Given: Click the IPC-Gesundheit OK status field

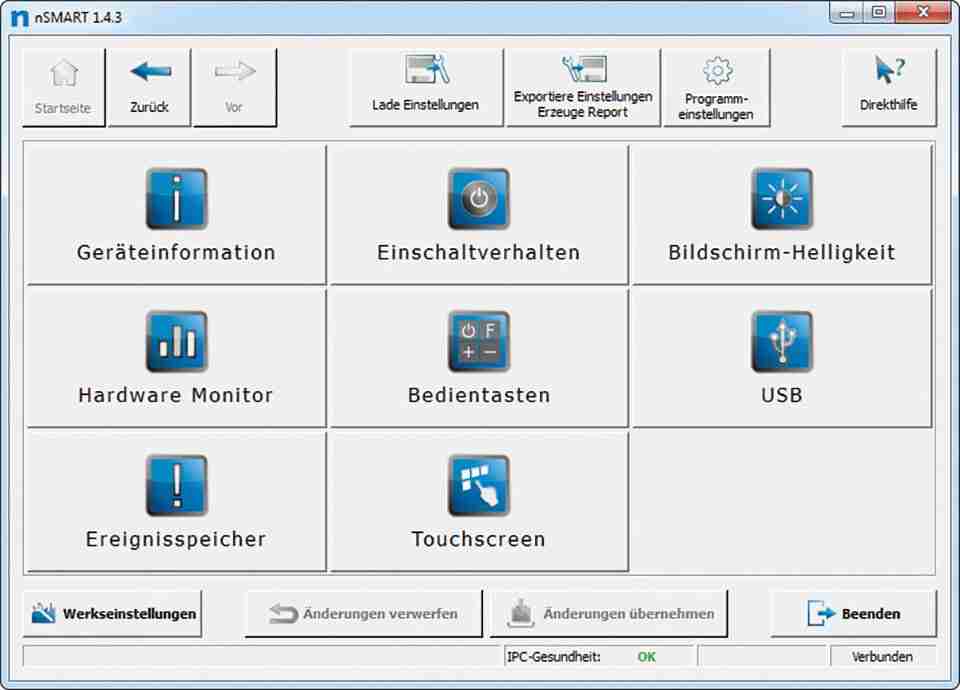Looking at the screenshot, I should click(x=648, y=657).
